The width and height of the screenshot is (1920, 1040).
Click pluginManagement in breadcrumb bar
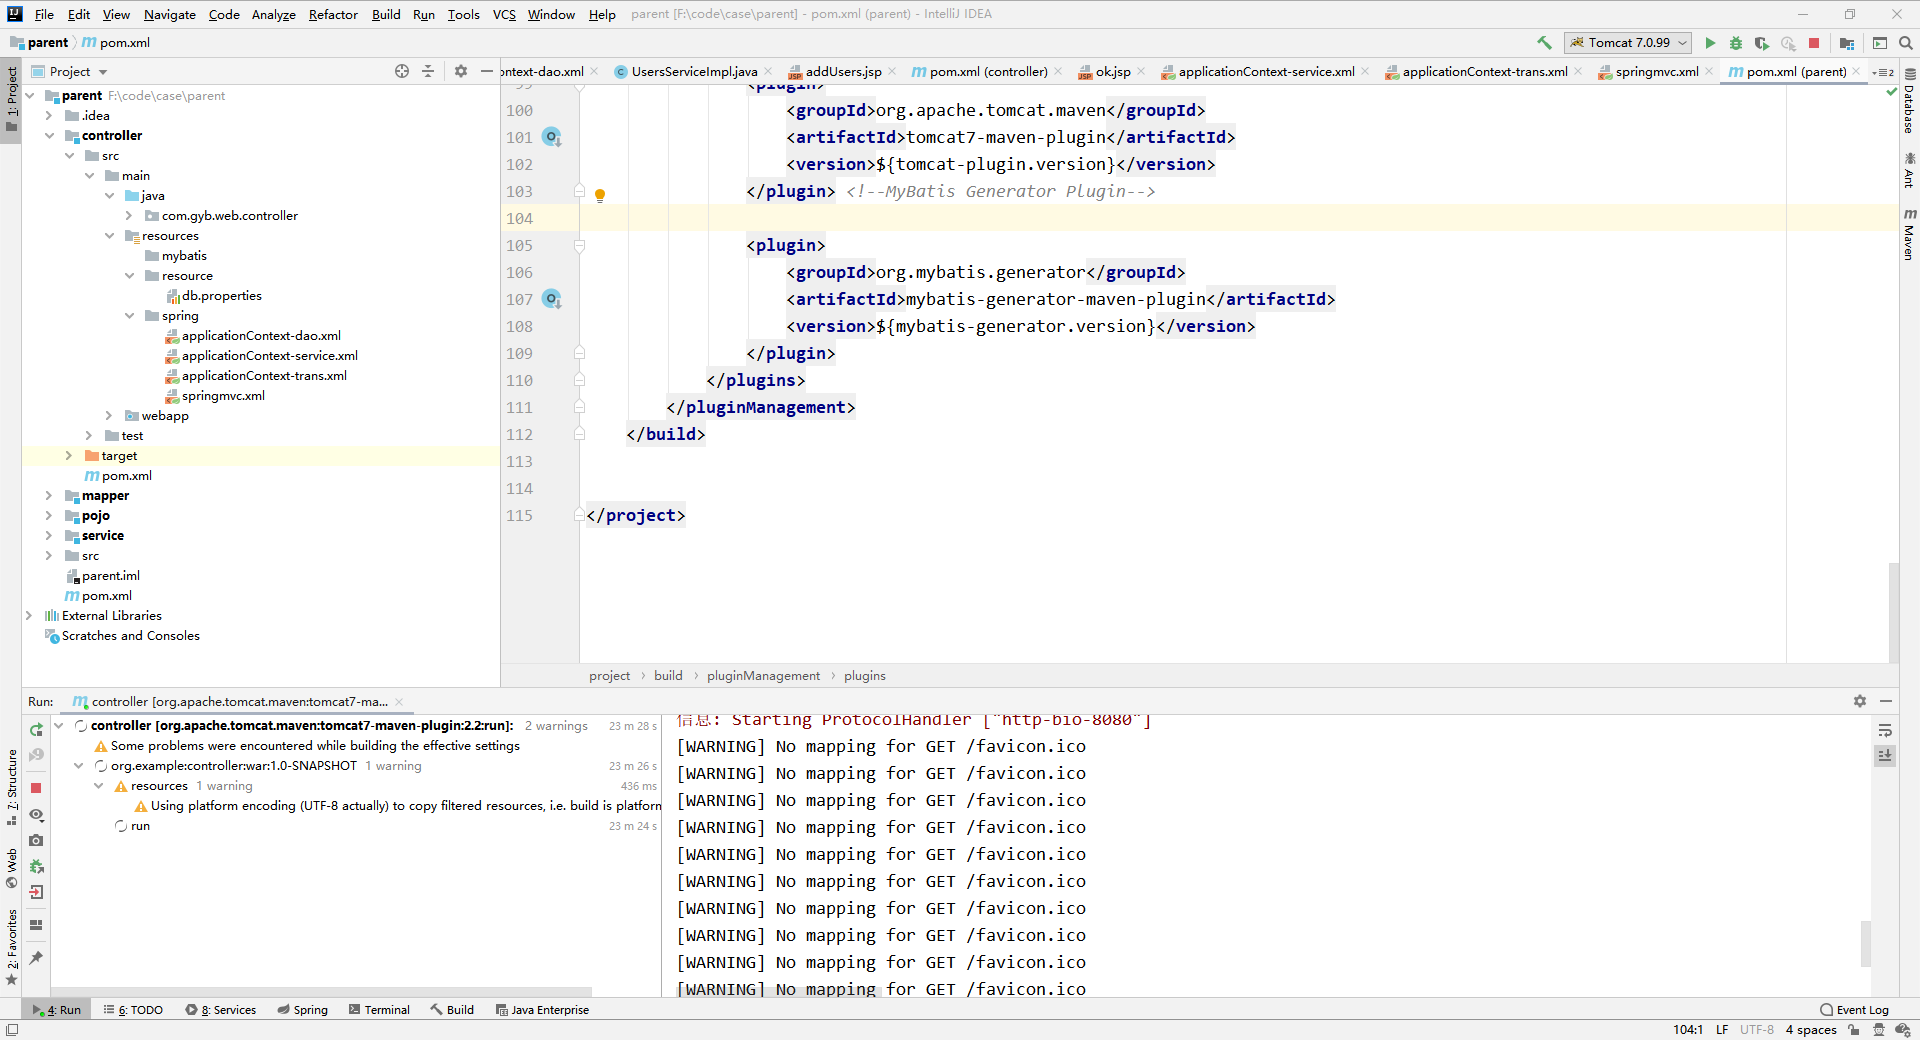click(x=763, y=676)
